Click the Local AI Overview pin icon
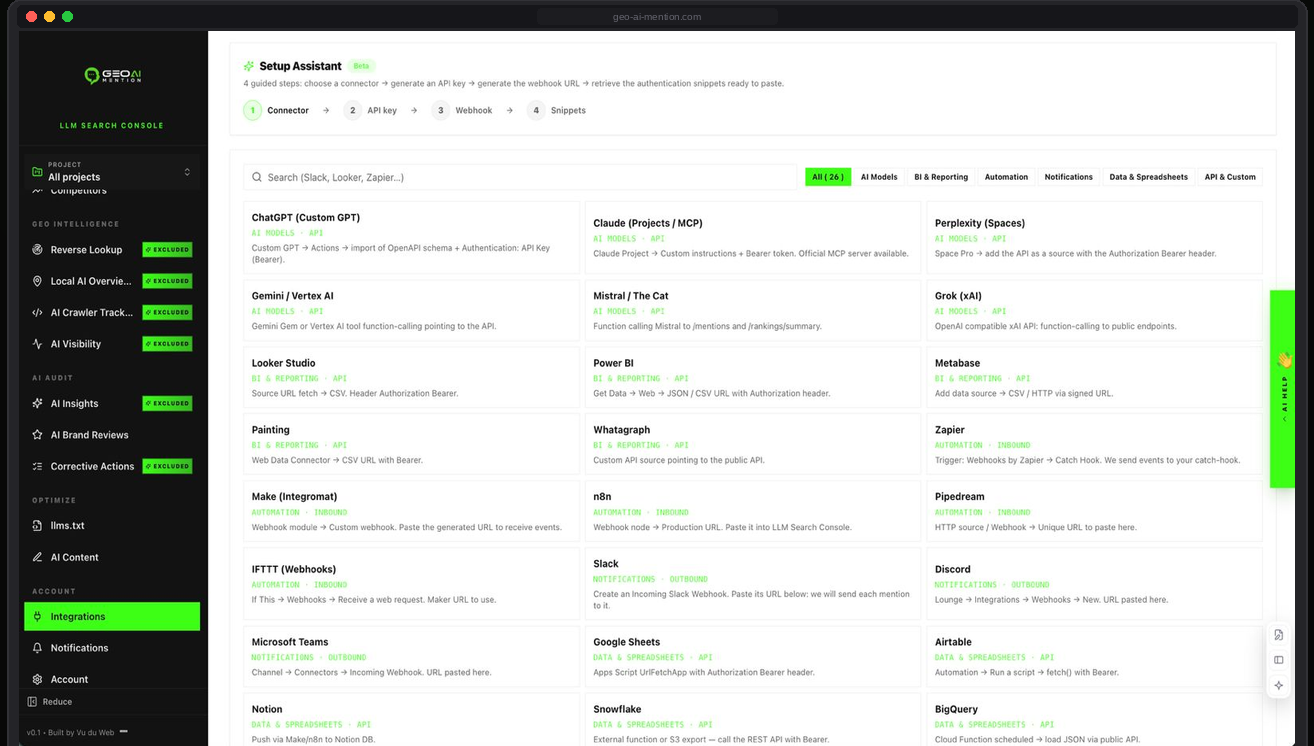This screenshot has width=1314, height=746. tap(38, 281)
